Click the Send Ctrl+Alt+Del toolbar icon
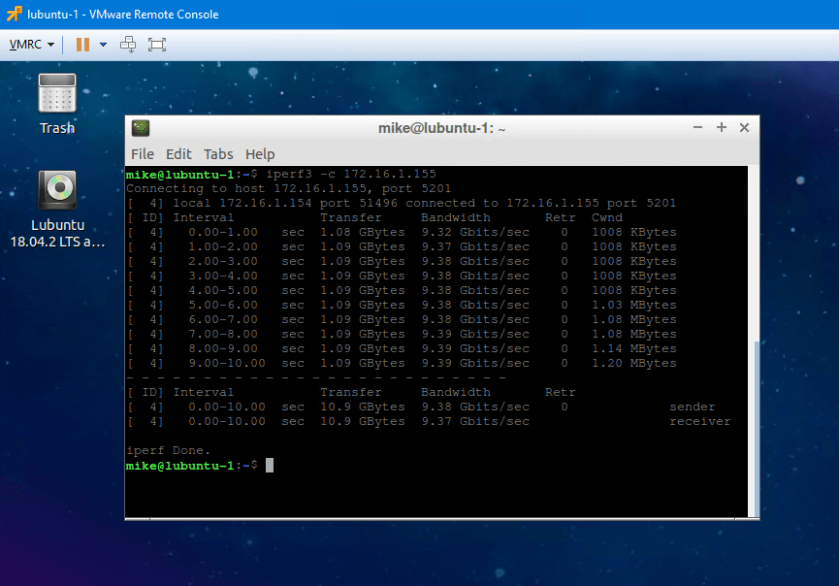 [x=128, y=45]
